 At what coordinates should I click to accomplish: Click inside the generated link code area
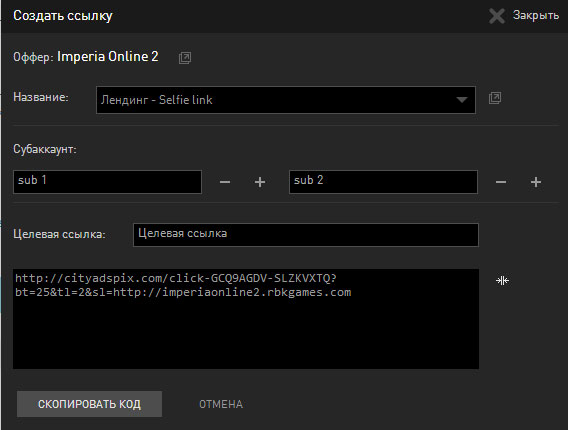[x=246, y=319]
